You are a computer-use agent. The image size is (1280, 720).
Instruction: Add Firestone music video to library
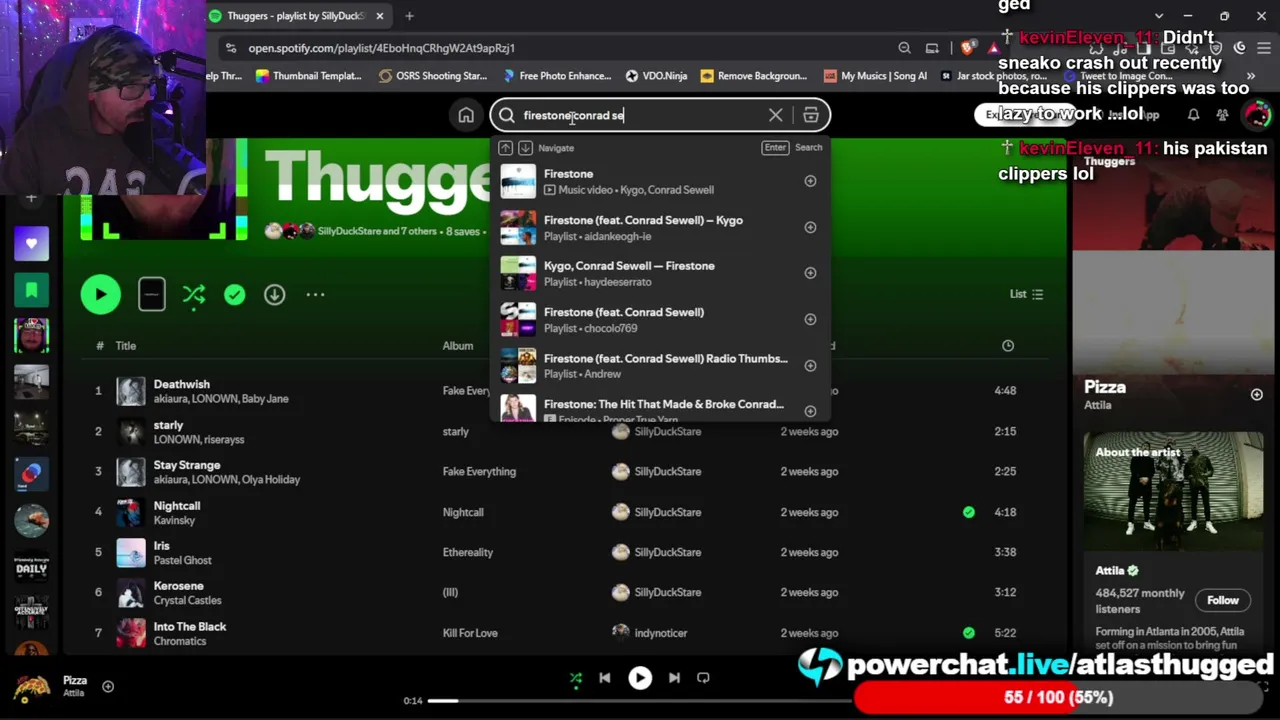810,181
